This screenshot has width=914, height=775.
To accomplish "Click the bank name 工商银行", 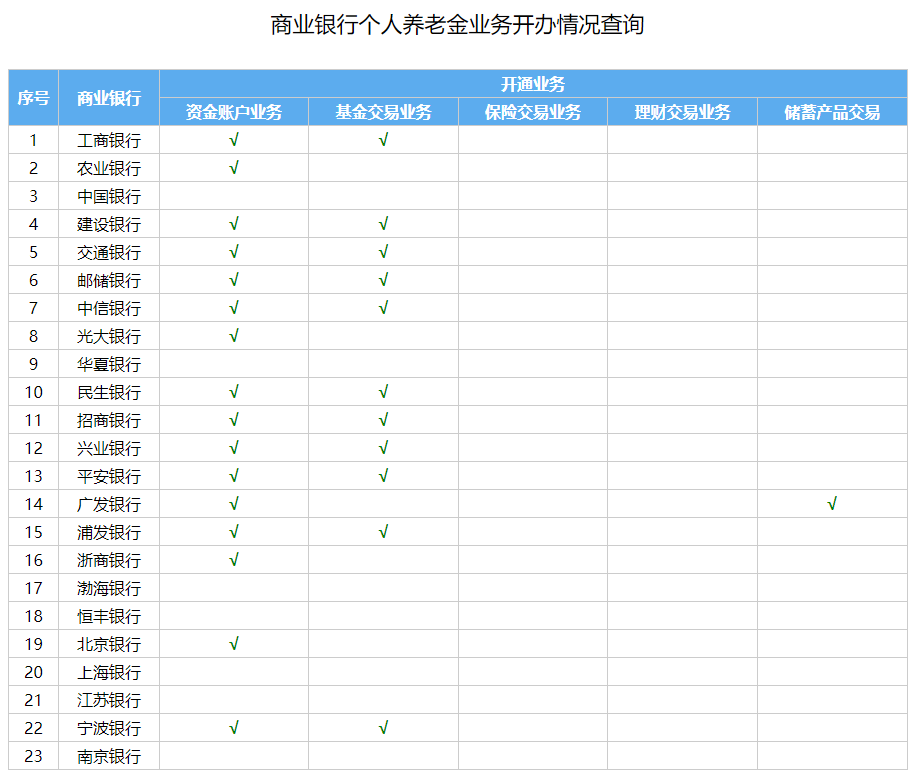I will [109, 140].
